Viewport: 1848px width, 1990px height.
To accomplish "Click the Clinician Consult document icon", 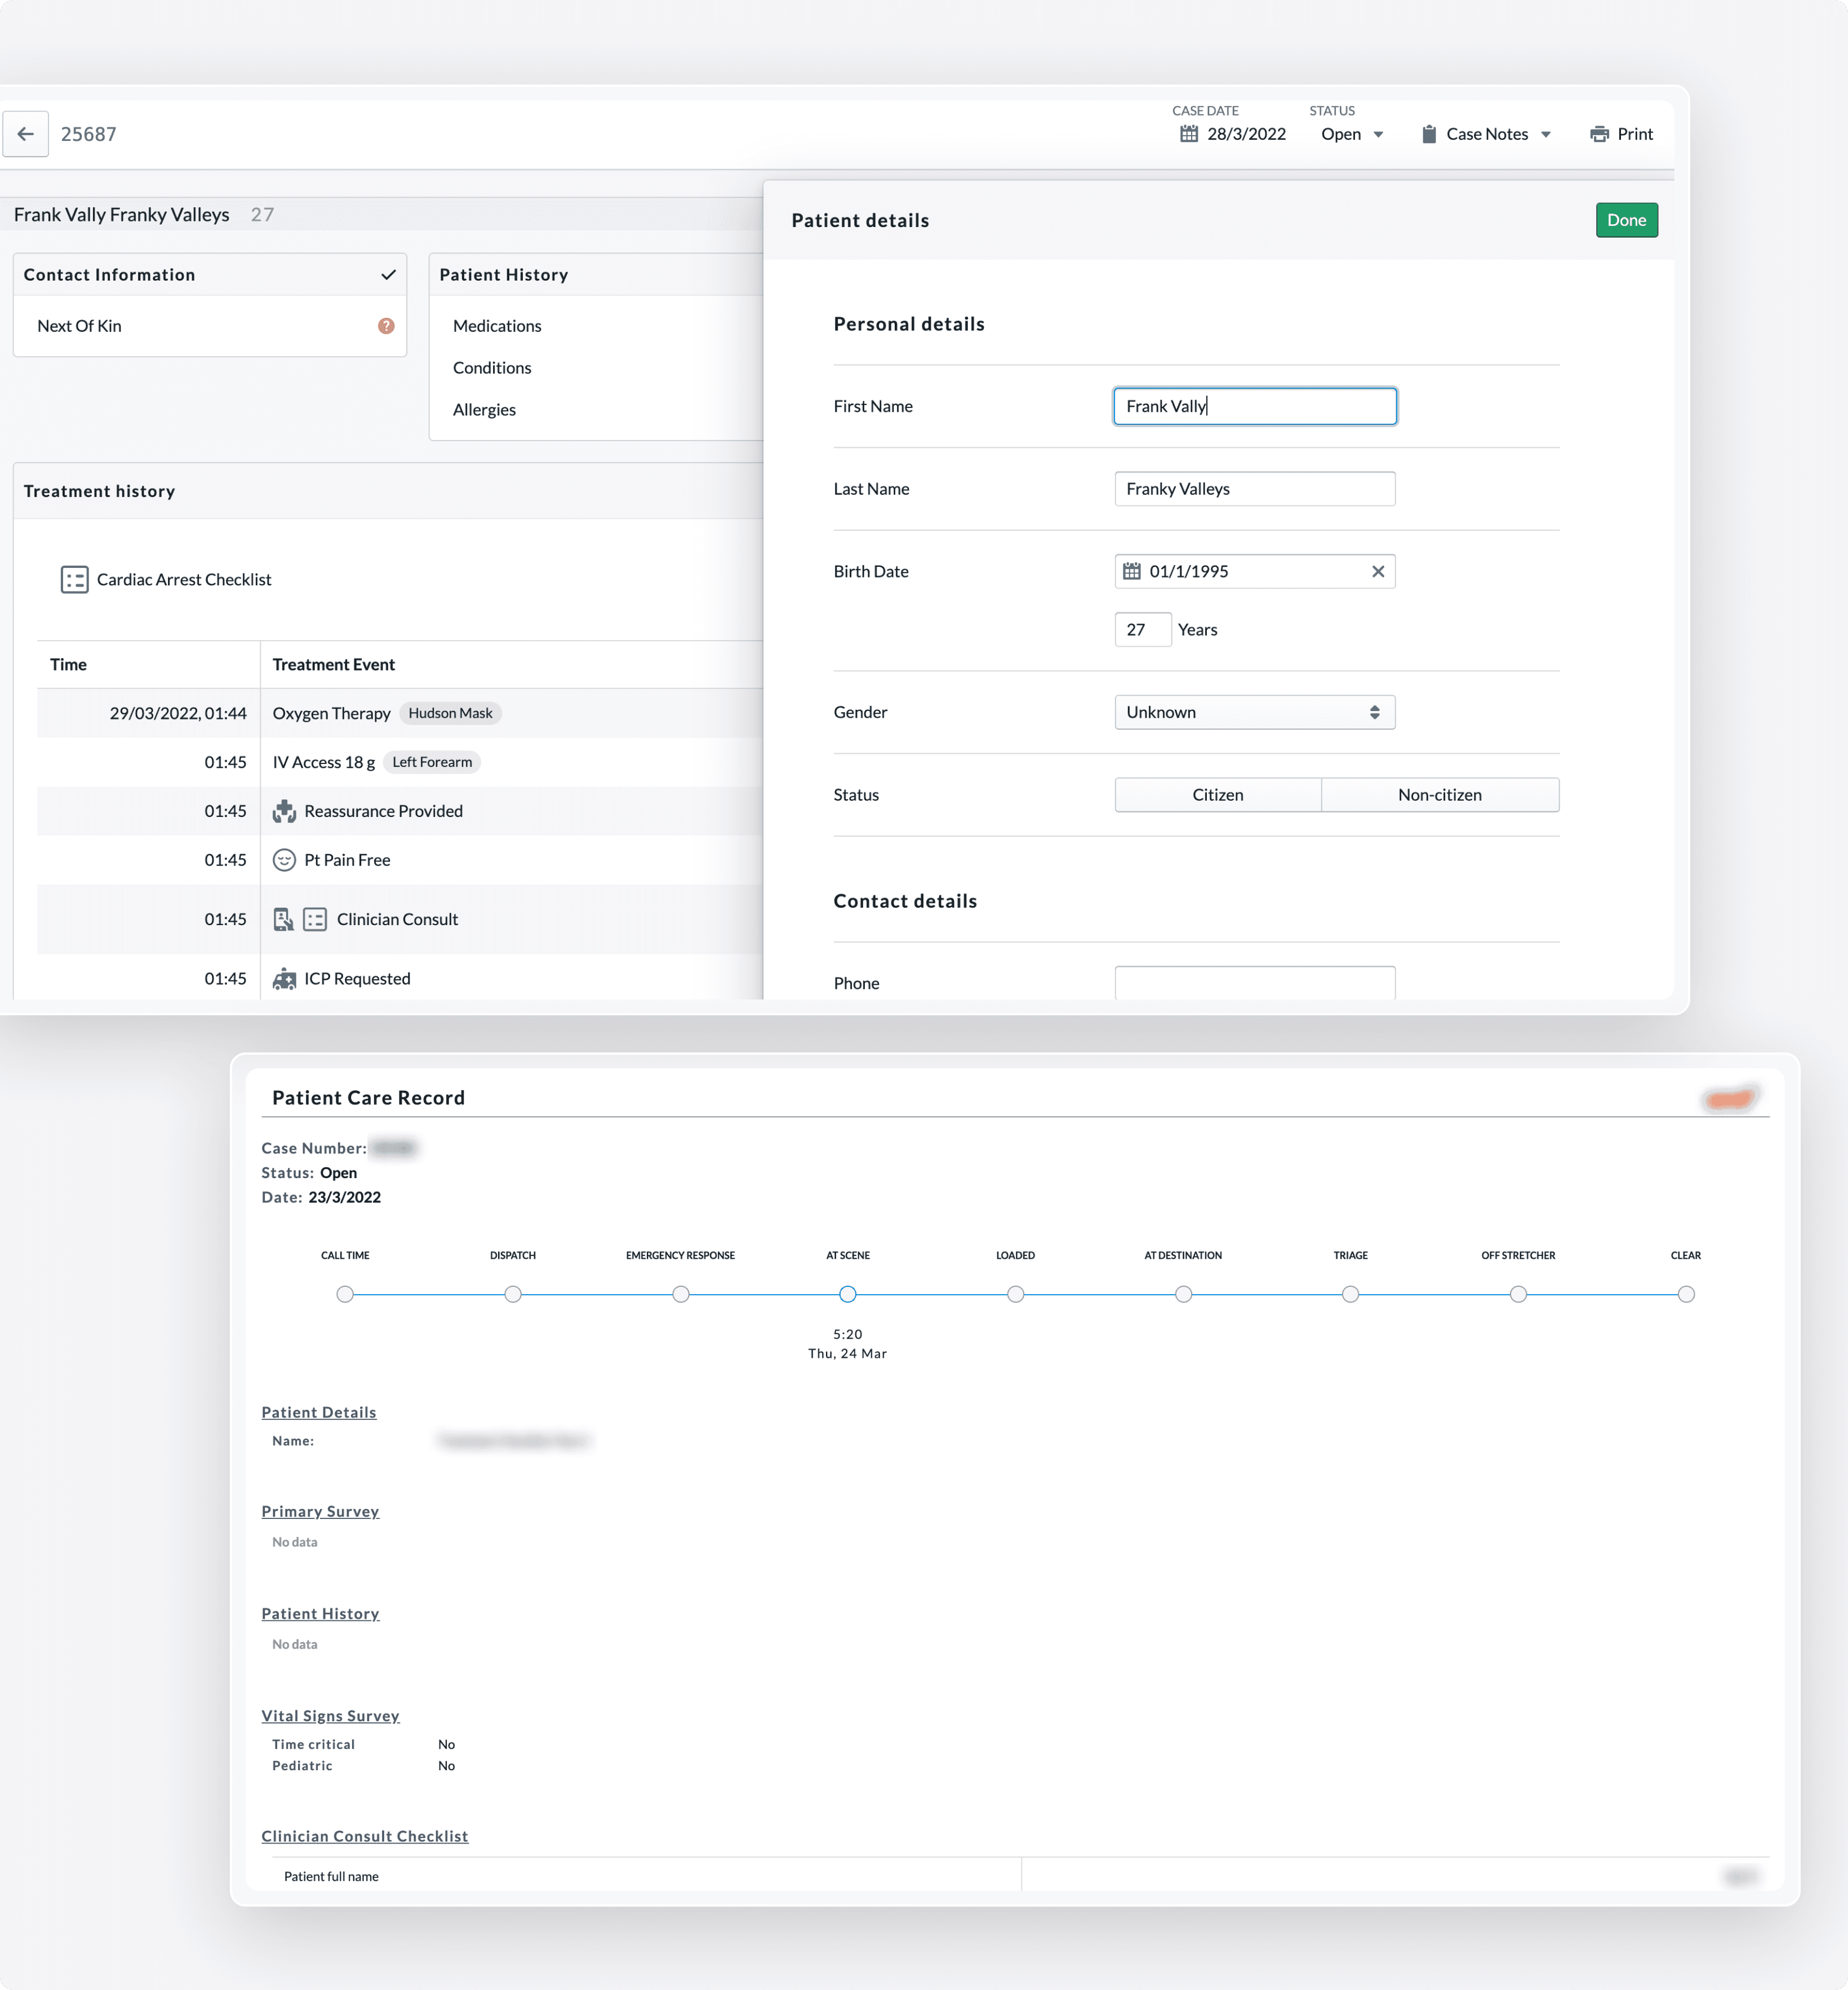I will click(x=283, y=919).
